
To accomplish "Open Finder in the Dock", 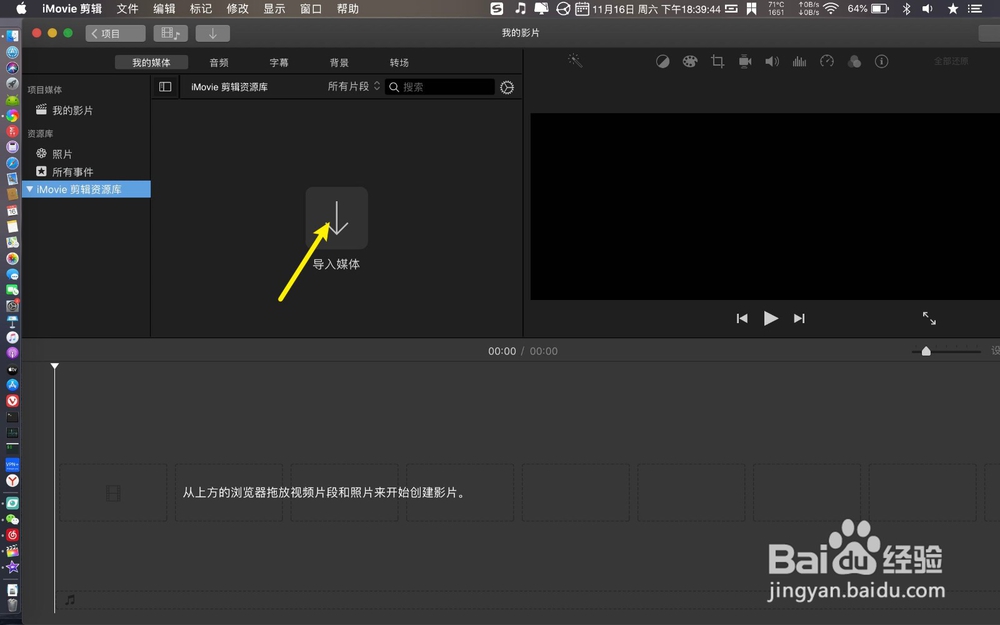I will 12,36.
